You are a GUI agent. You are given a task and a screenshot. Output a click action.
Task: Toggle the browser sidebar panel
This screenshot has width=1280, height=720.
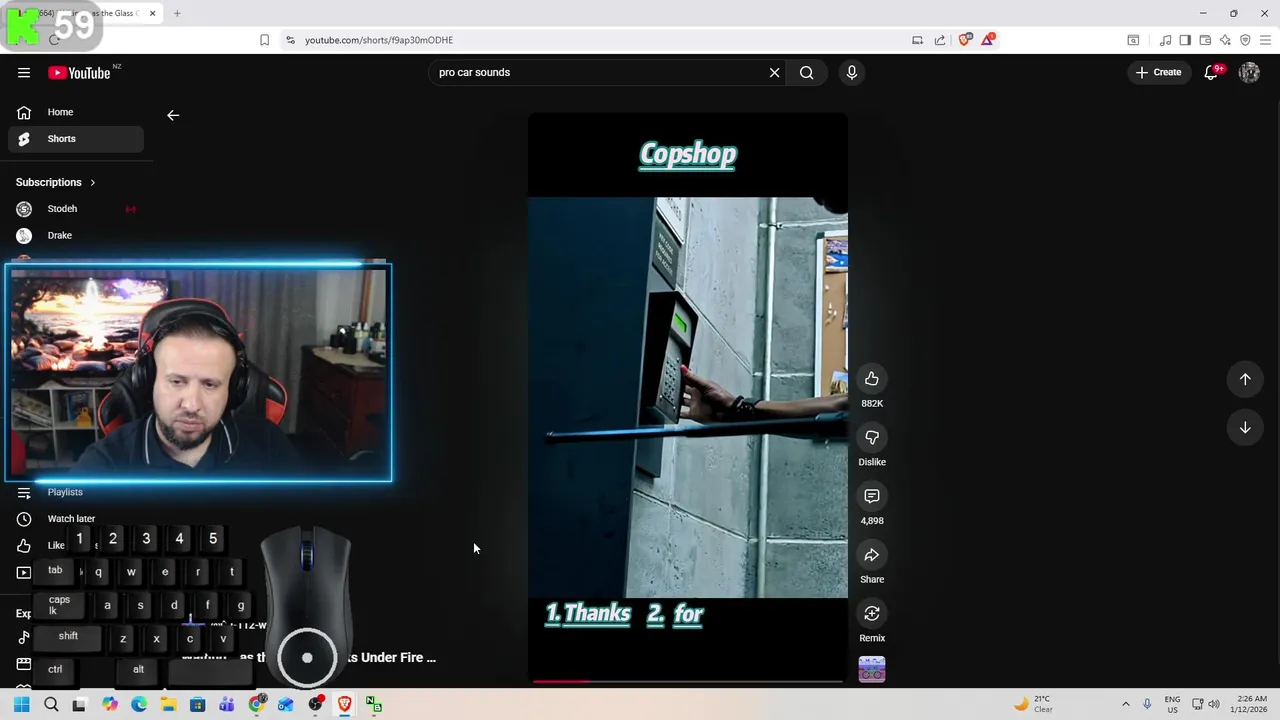[1185, 40]
